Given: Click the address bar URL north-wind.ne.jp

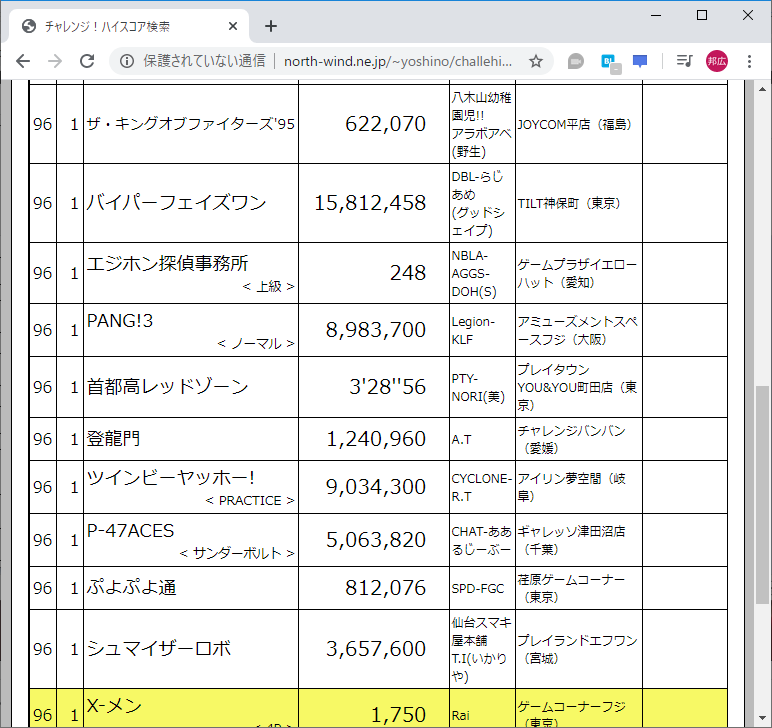Looking at the screenshot, I should tap(398, 61).
